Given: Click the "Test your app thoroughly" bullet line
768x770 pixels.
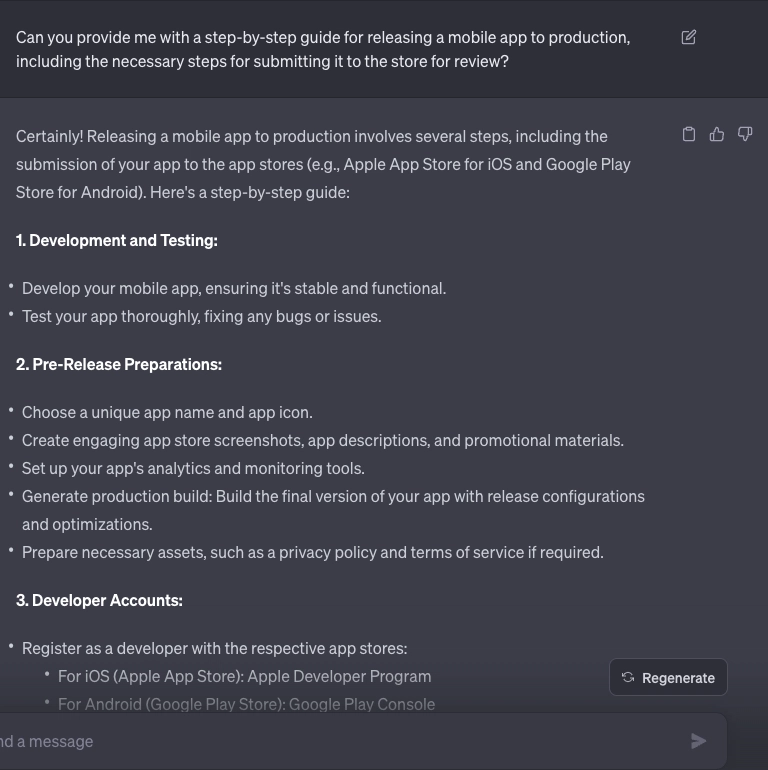Looking at the screenshot, I should coord(202,316).
